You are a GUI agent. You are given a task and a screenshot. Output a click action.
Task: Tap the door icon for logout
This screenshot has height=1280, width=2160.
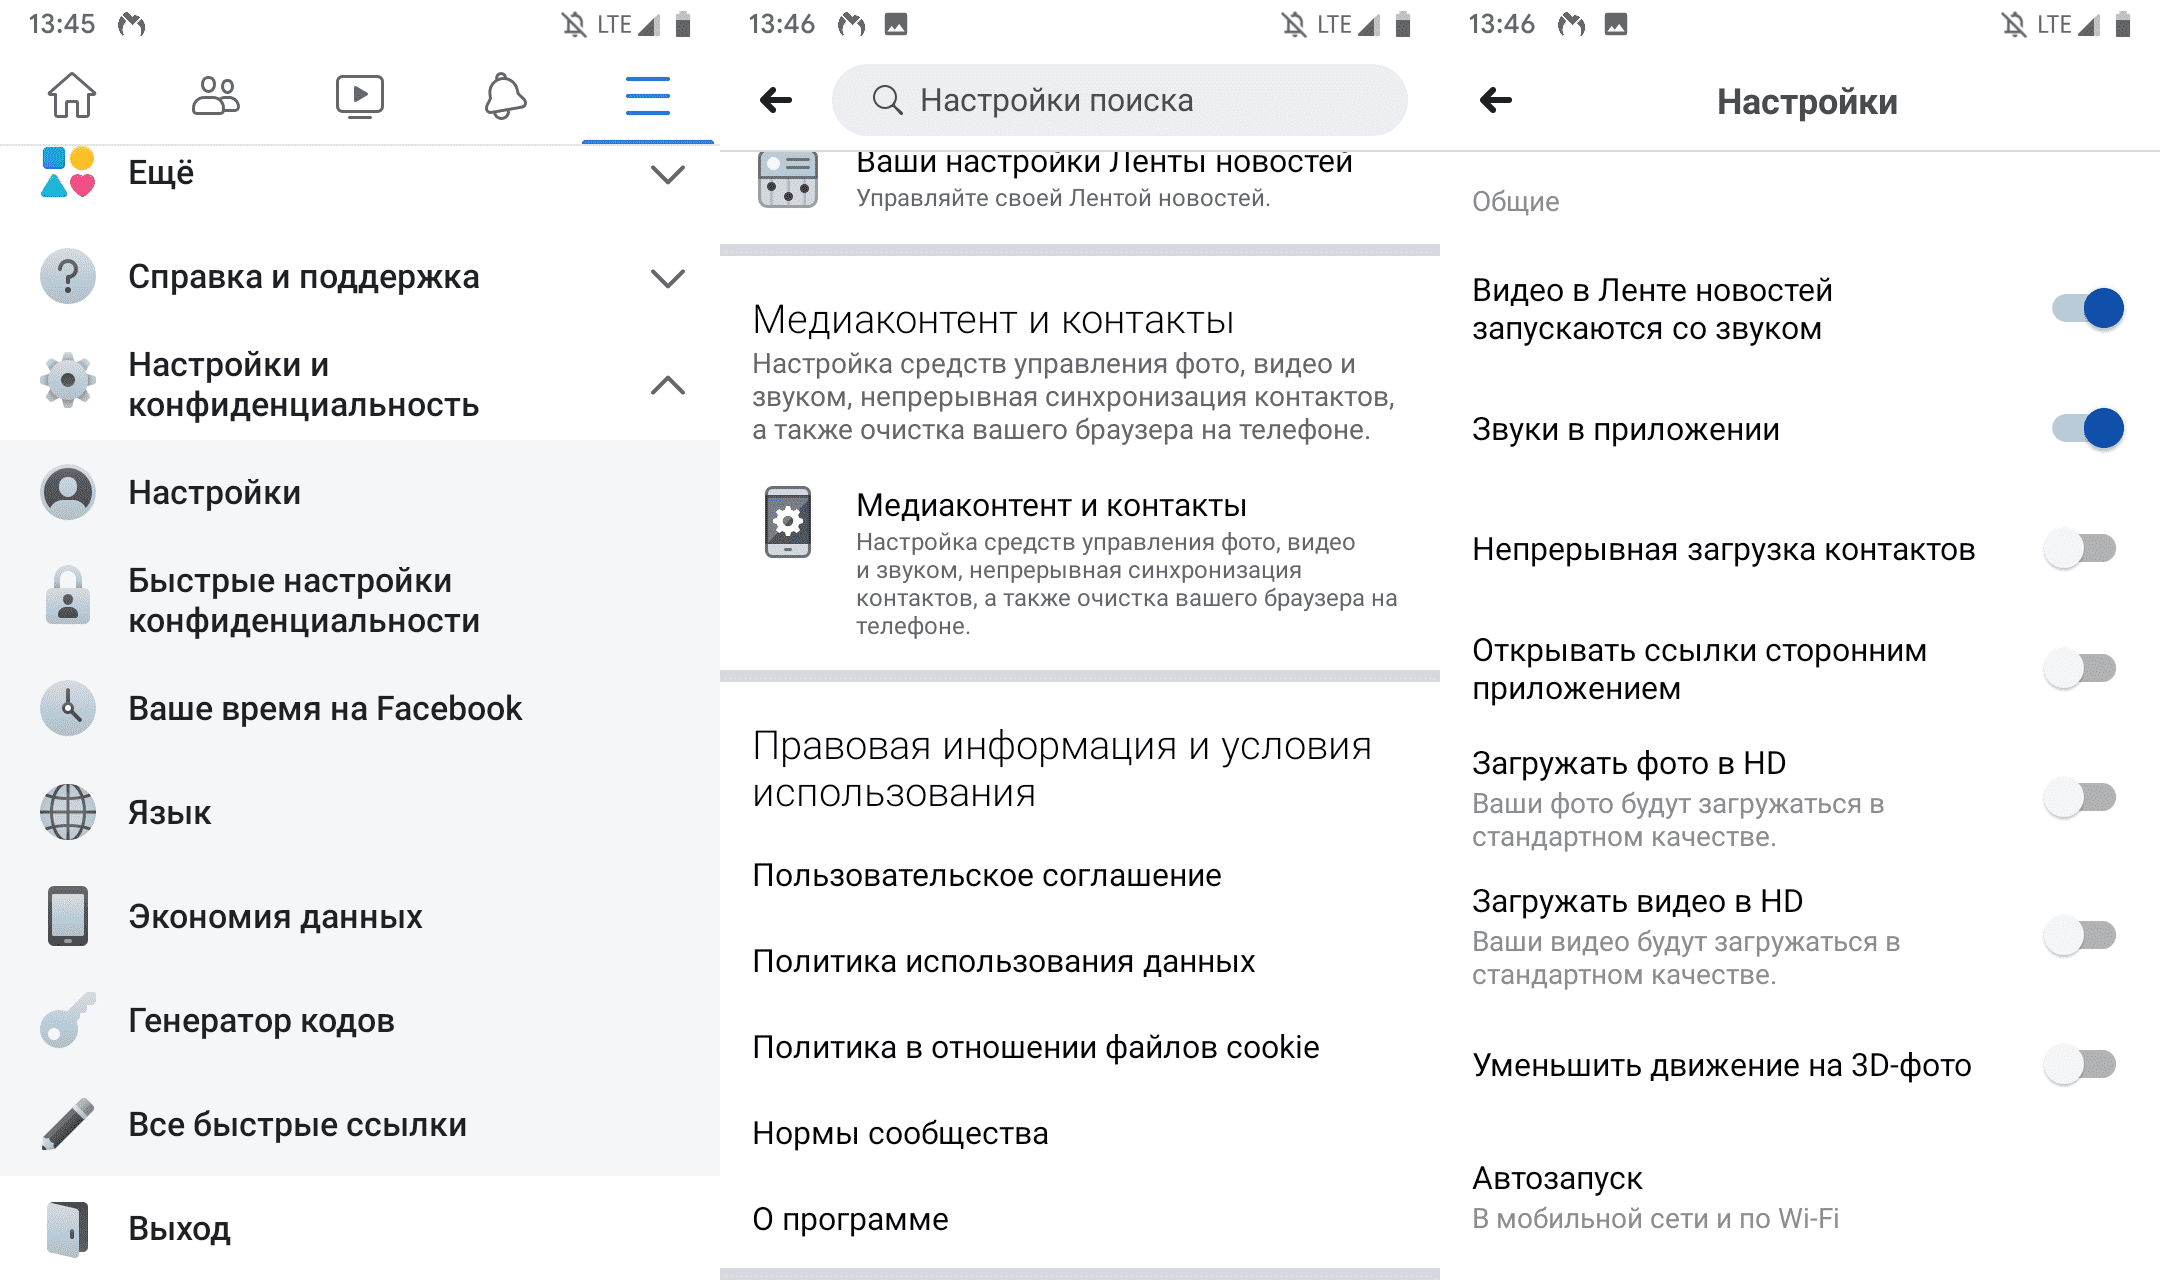point(68,1228)
